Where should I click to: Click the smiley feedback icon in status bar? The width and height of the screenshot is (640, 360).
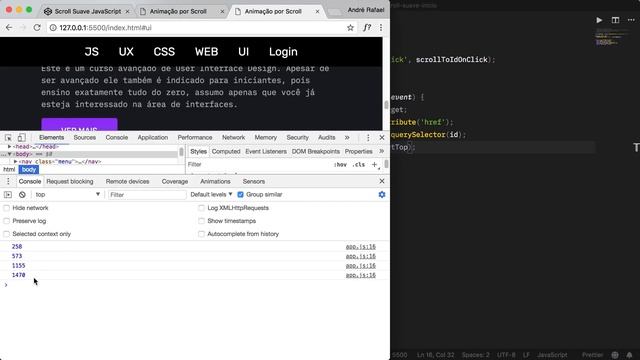pos(615,355)
